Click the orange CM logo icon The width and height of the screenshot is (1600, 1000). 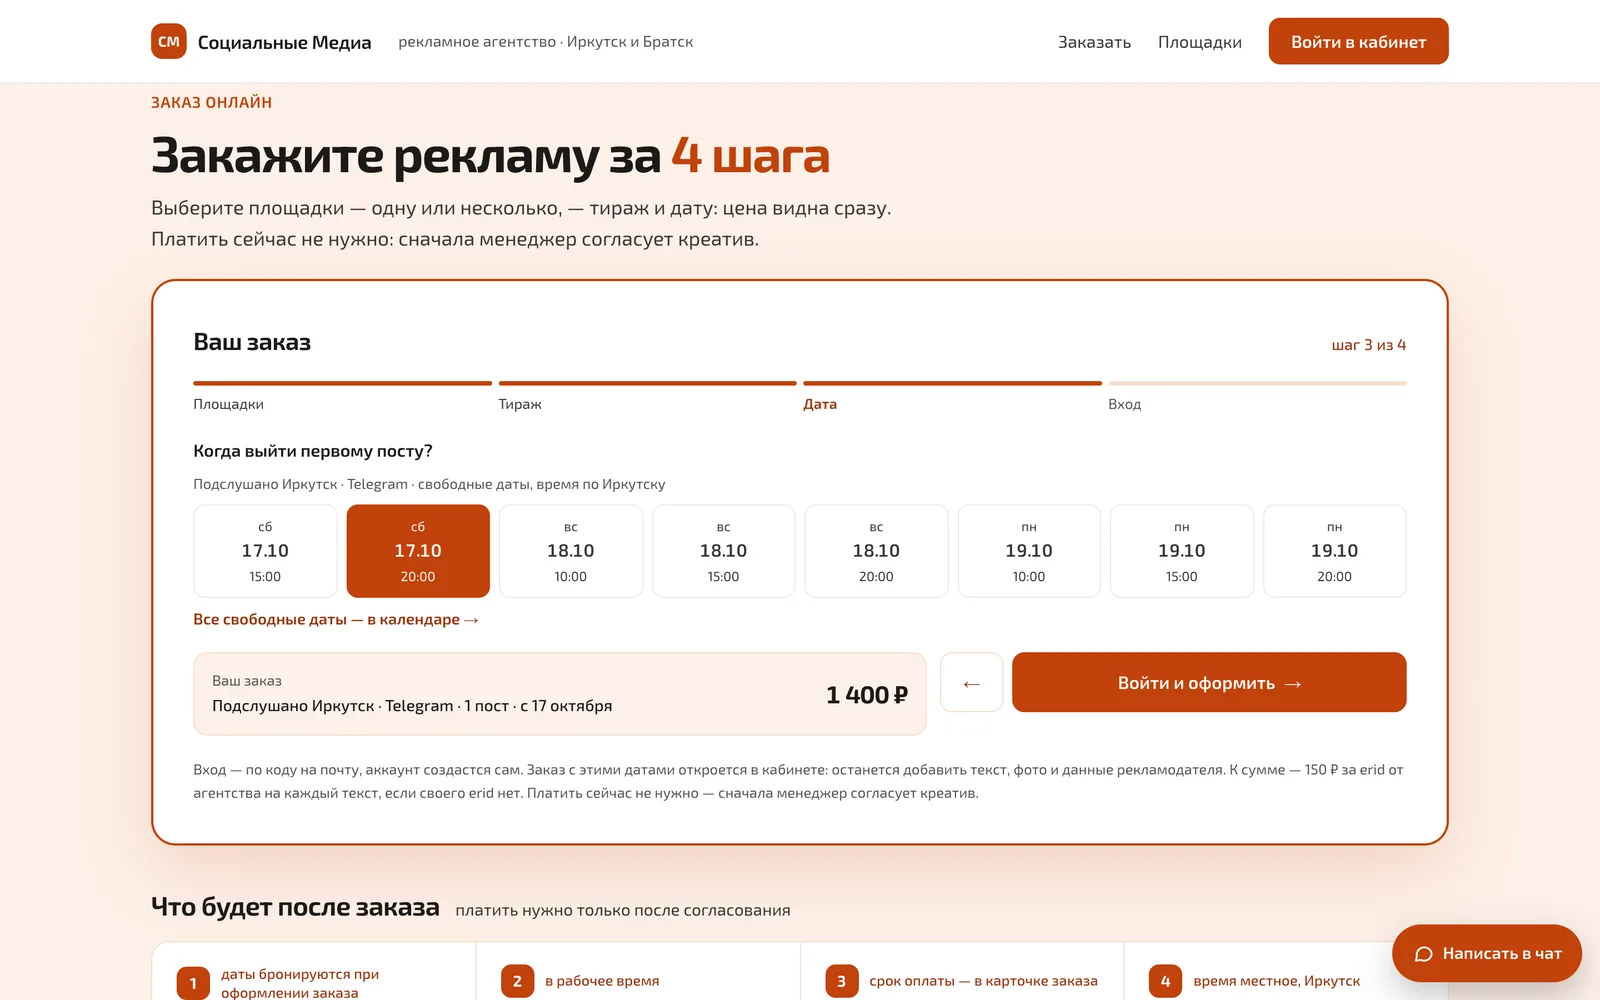pos(168,41)
